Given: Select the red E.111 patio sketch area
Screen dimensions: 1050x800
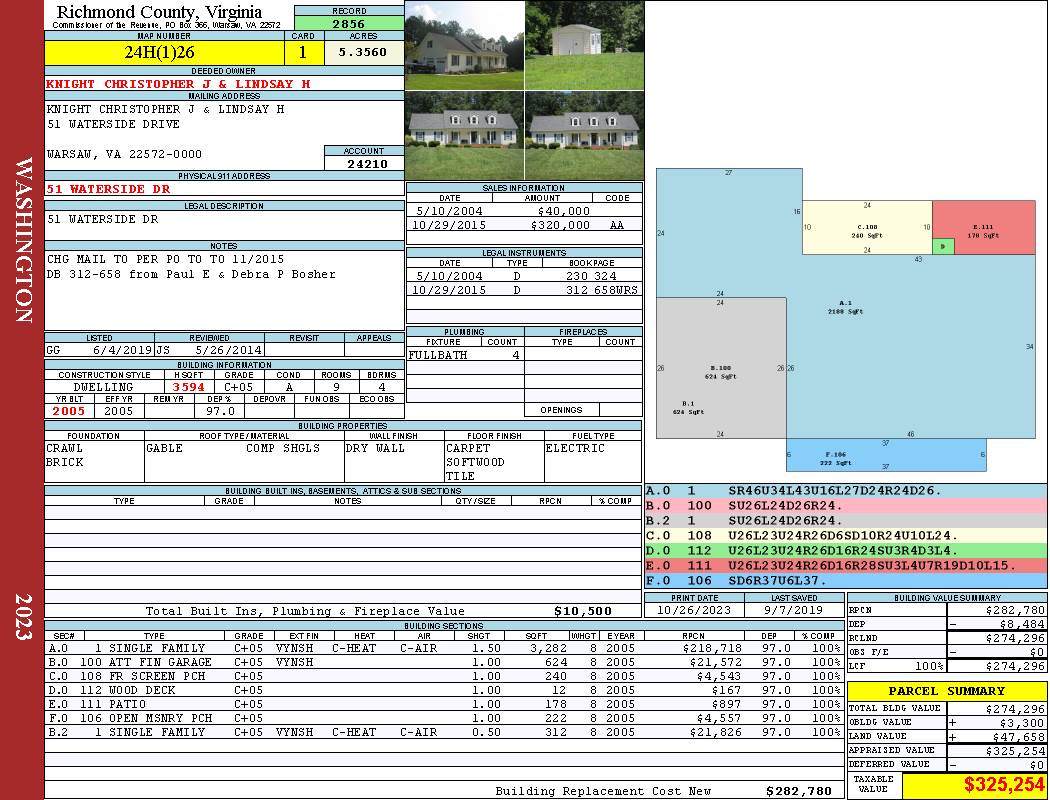Looking at the screenshot, I should pyautogui.click(x=984, y=228).
